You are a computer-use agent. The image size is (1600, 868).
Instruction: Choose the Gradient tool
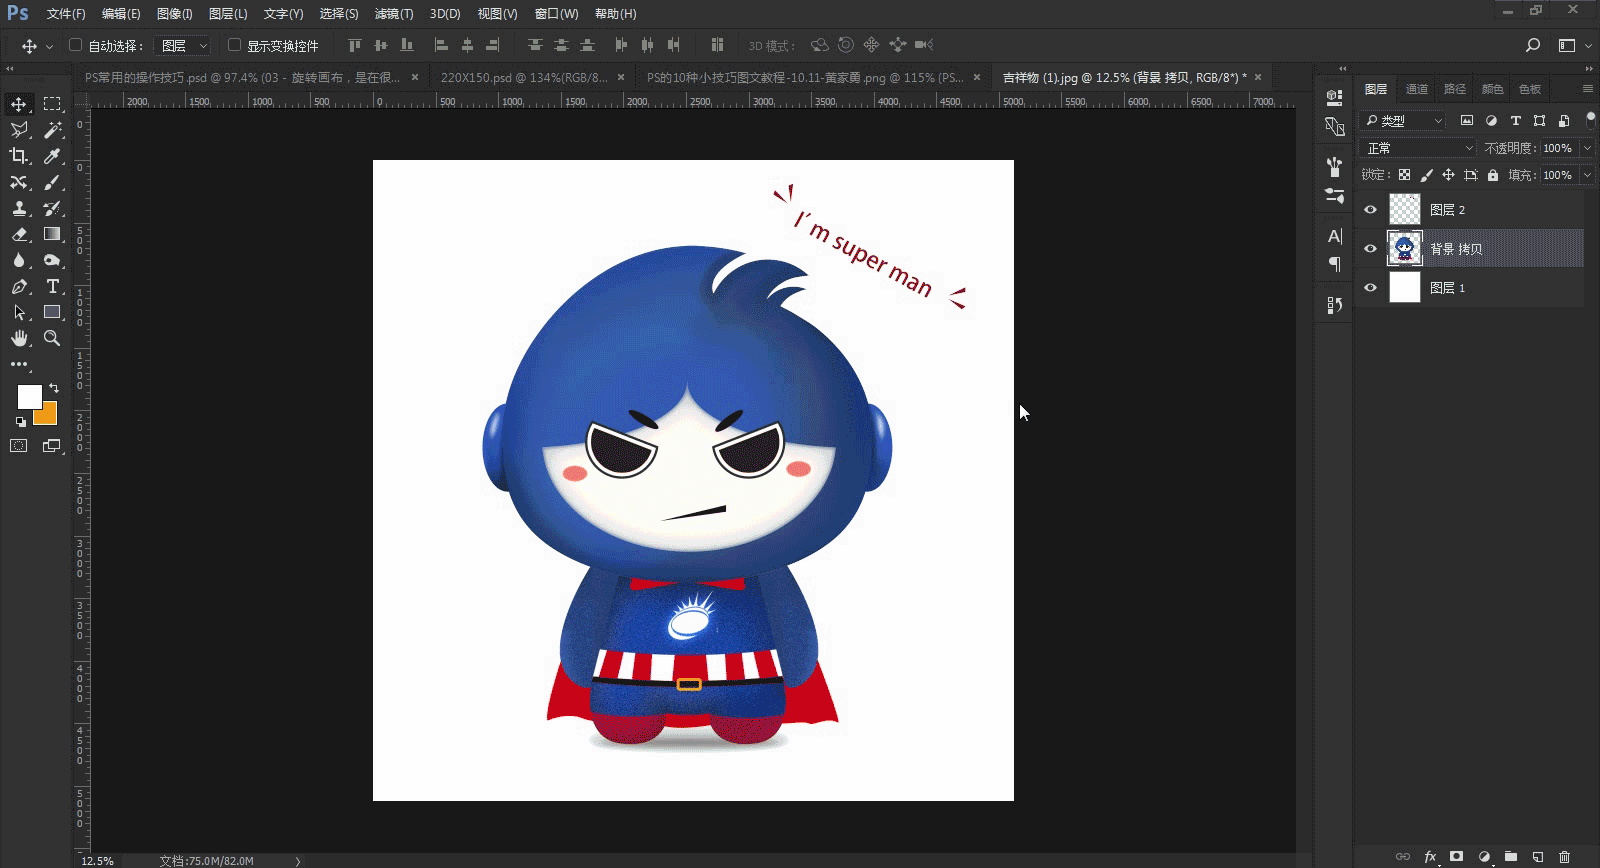(x=52, y=234)
